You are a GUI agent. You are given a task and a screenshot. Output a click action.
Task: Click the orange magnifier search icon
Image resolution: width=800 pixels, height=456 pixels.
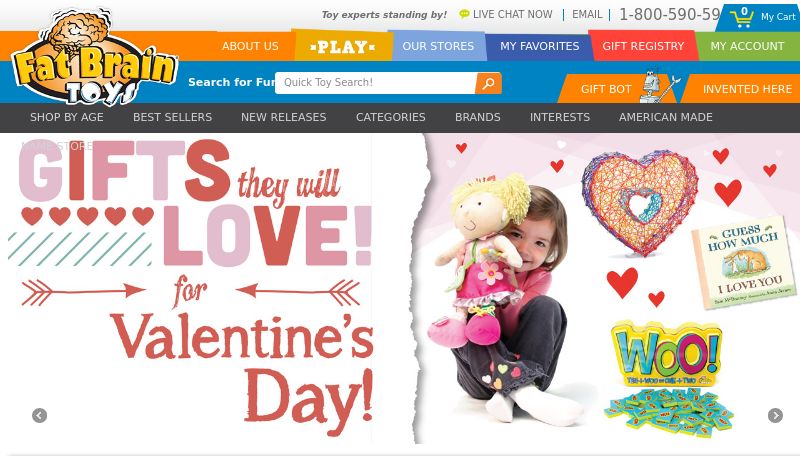[488, 83]
